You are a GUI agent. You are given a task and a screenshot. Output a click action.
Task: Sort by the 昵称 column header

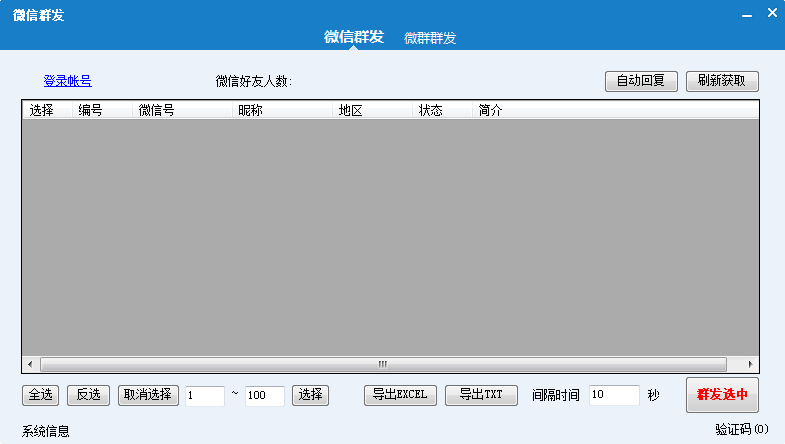250,110
